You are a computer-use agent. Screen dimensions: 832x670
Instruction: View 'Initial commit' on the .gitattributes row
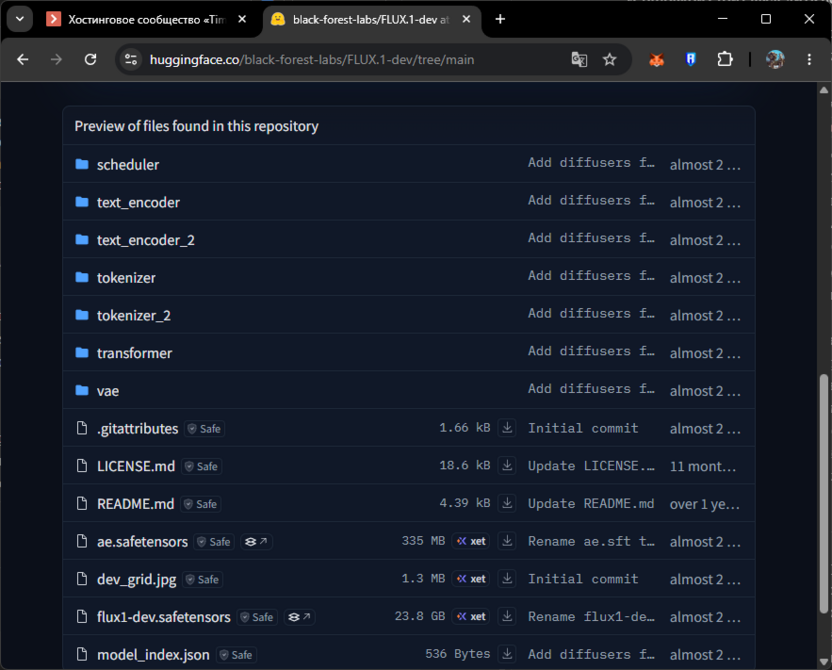[x=583, y=428]
